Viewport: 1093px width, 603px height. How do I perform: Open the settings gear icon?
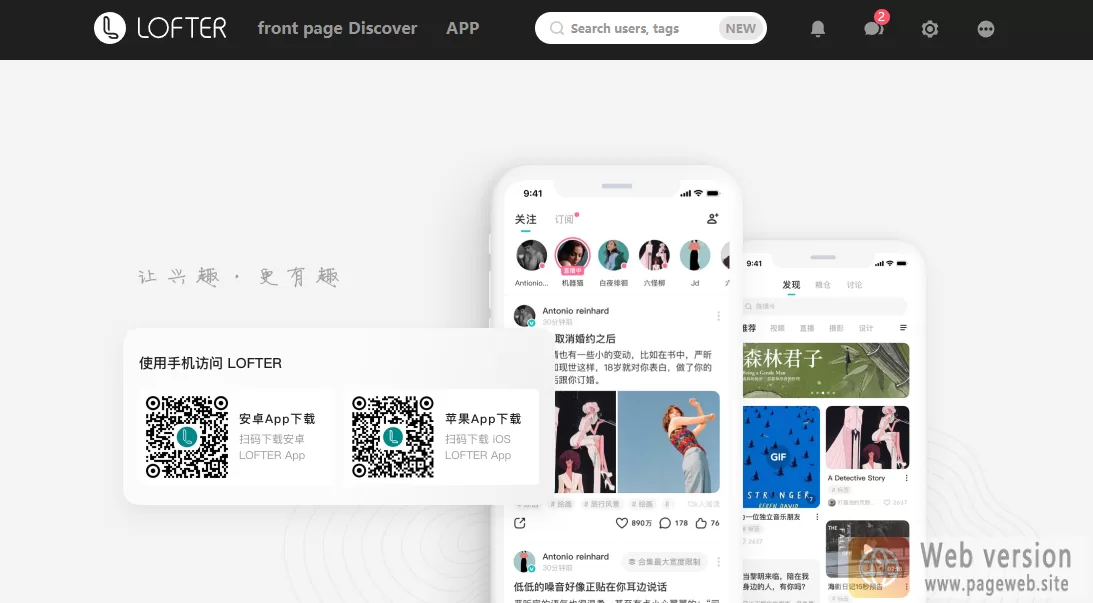pyautogui.click(x=930, y=29)
